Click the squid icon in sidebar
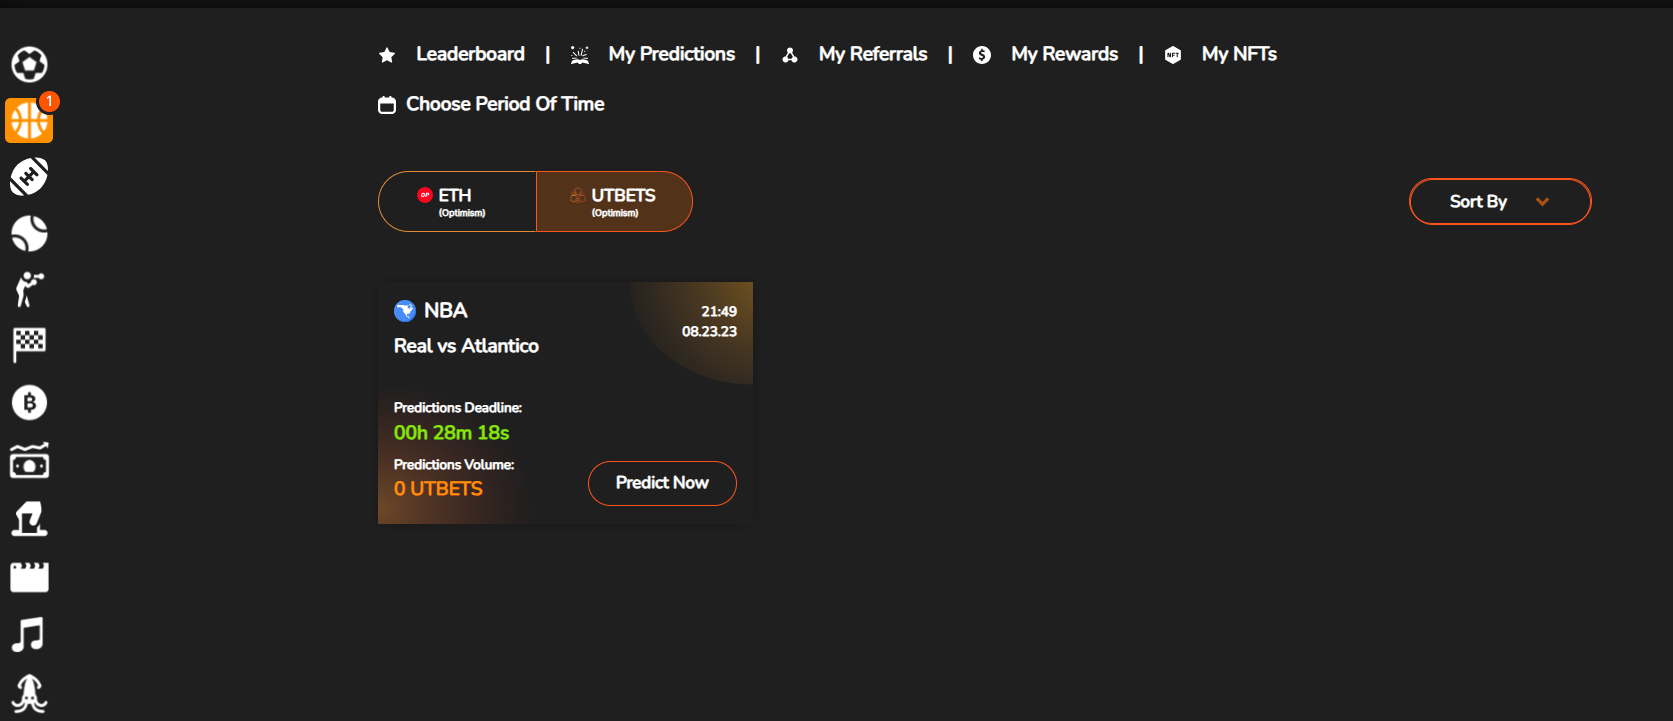Viewport: 1673px width, 721px height. point(29,693)
